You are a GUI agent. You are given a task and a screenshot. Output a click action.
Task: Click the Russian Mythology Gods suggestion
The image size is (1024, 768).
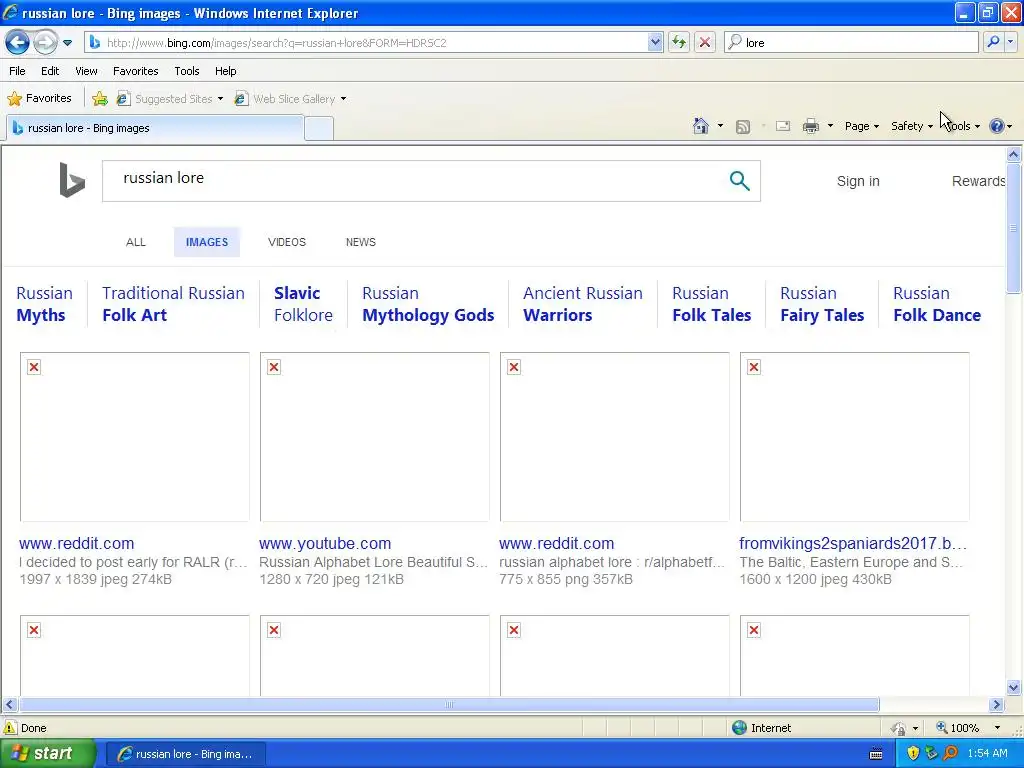(428, 304)
